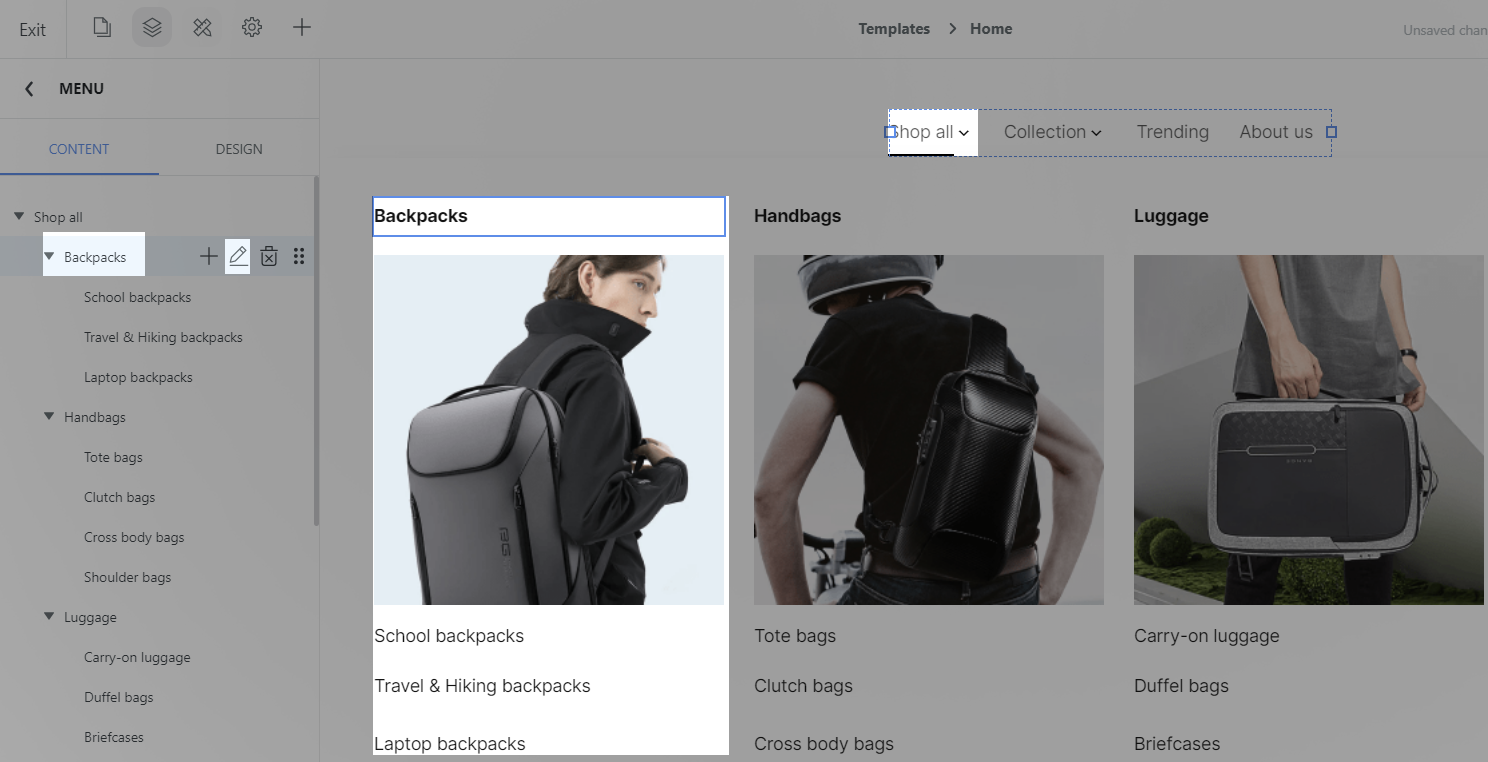Click the Handbags product image

[929, 430]
